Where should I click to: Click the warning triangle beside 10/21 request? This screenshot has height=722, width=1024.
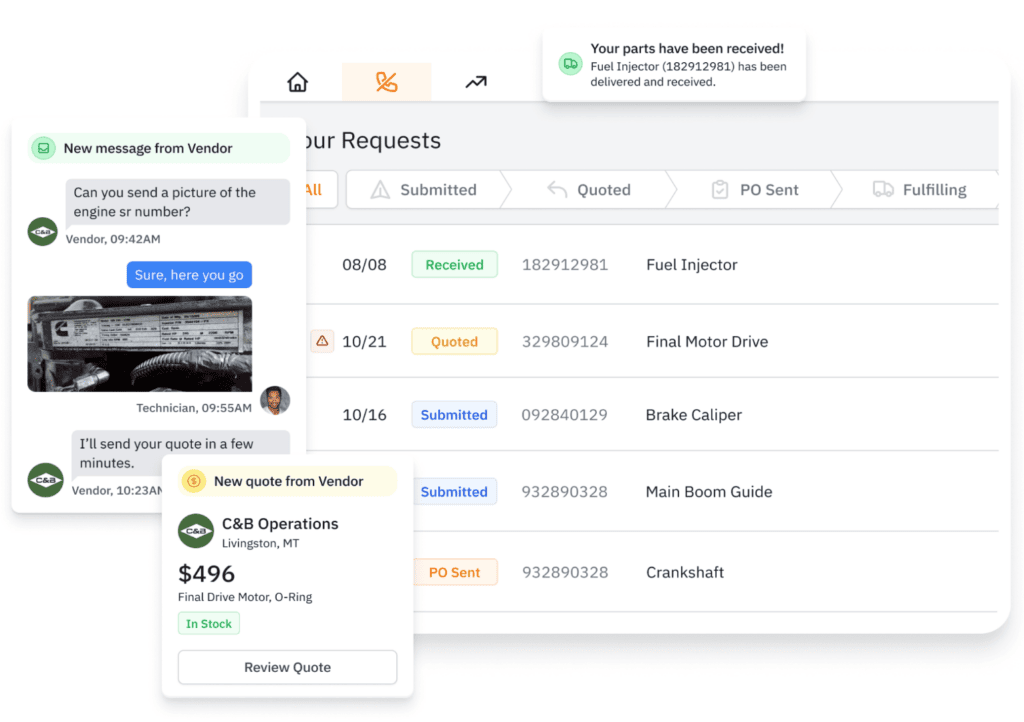coord(322,341)
